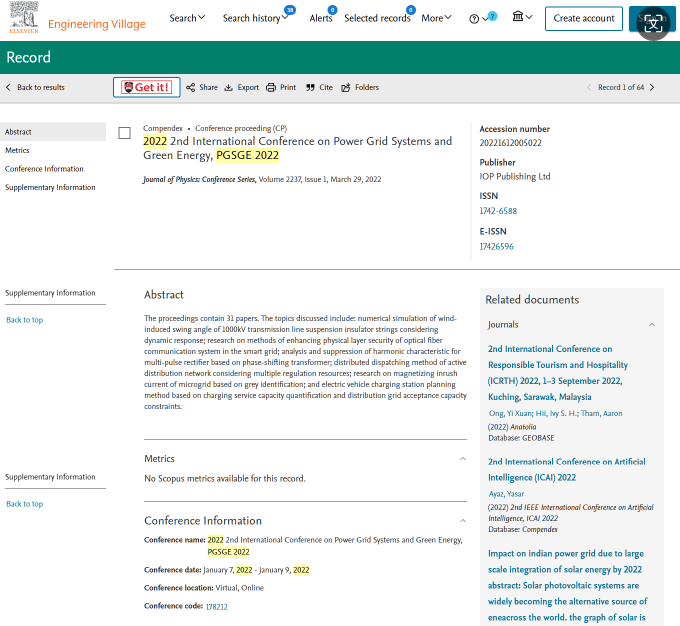Click the Engineering Village home link
This screenshot has height=626, width=680.
point(97,24)
